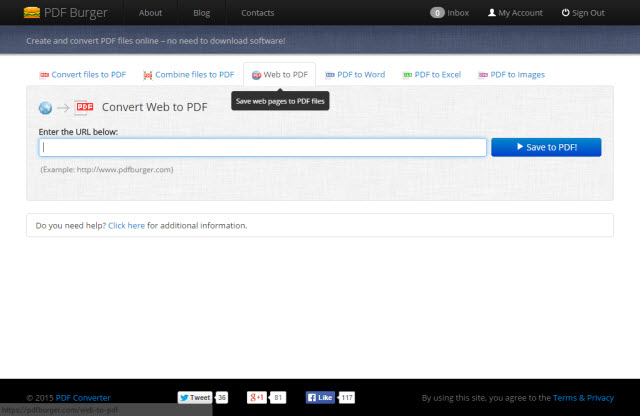The height and width of the screenshot is (416, 640).
Task: Click the PDF to Images tab icon
Action: (483, 75)
